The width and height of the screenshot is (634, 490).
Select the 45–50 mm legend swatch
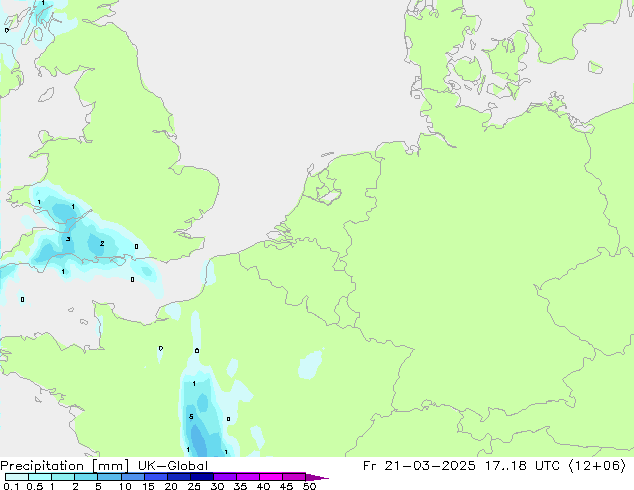tap(294, 477)
